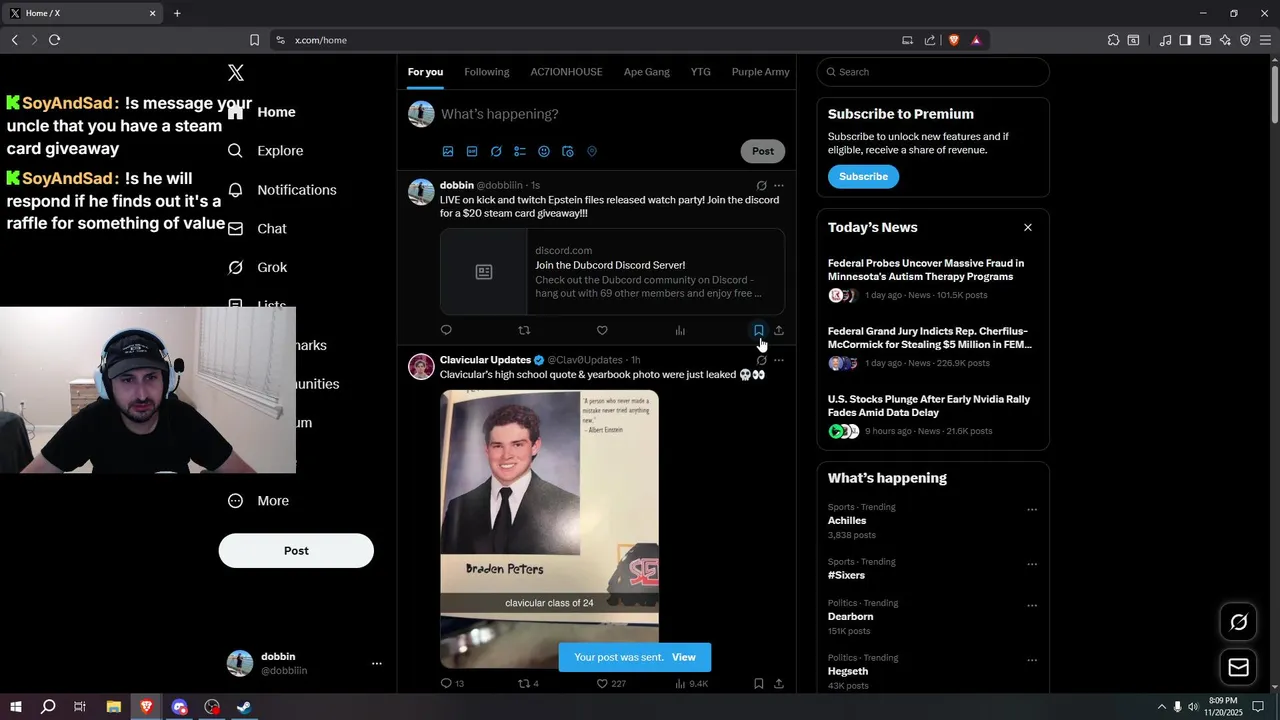Viewport: 1280px width, 720px height.
Task: View analytics of dobbin's post
Action: 680,330
